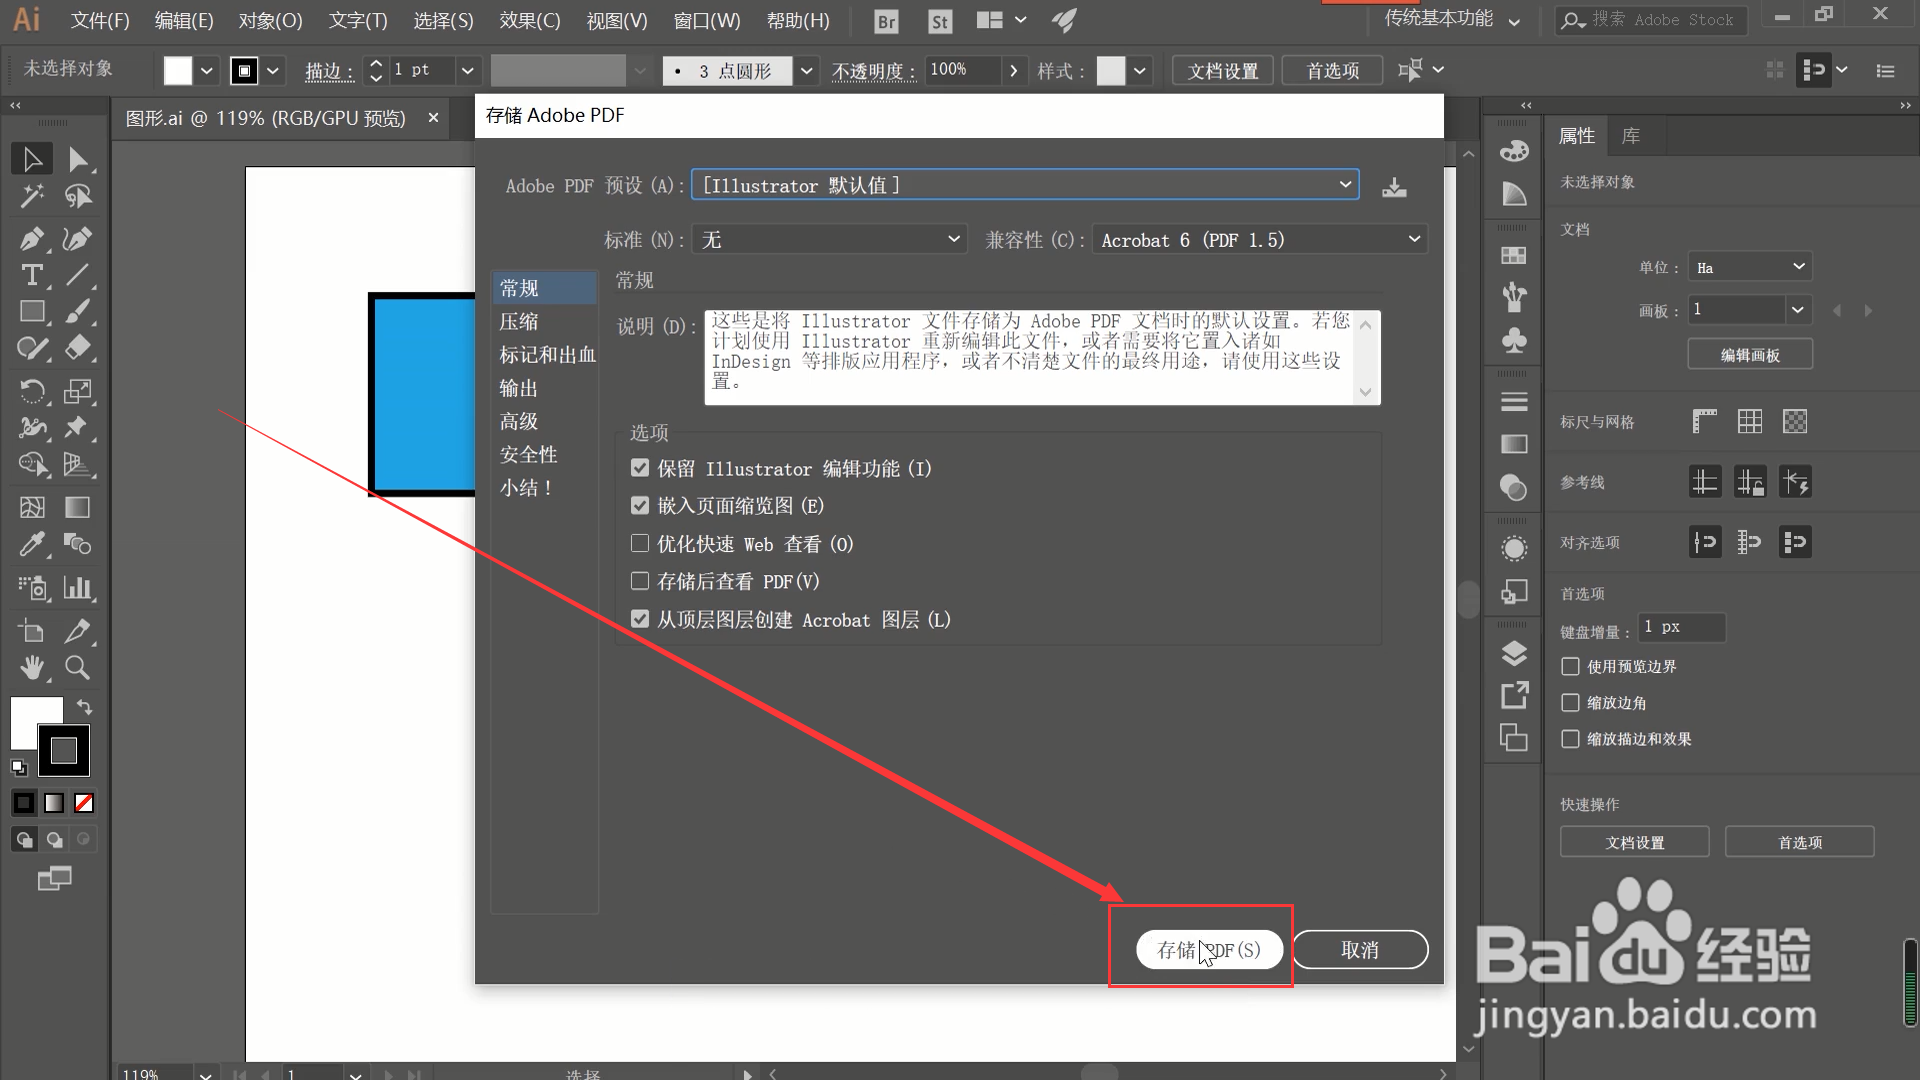Select the Pen tool
This screenshot has width=1920, height=1080.
coord(32,238)
